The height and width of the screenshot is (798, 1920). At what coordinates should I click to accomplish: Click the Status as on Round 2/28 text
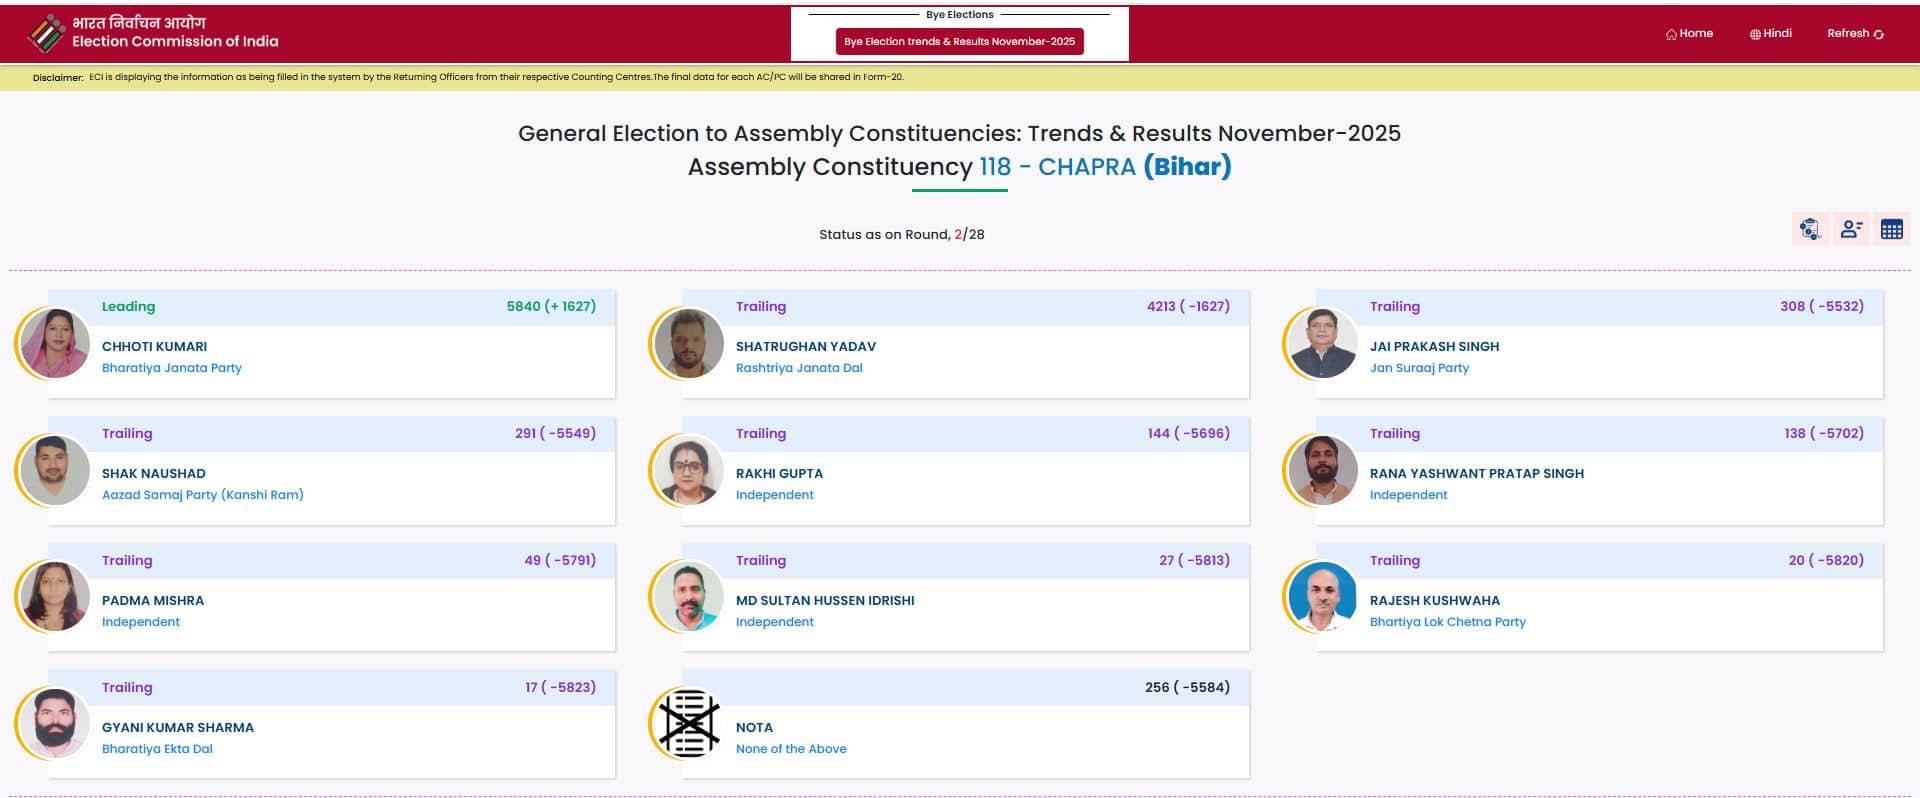[901, 234]
